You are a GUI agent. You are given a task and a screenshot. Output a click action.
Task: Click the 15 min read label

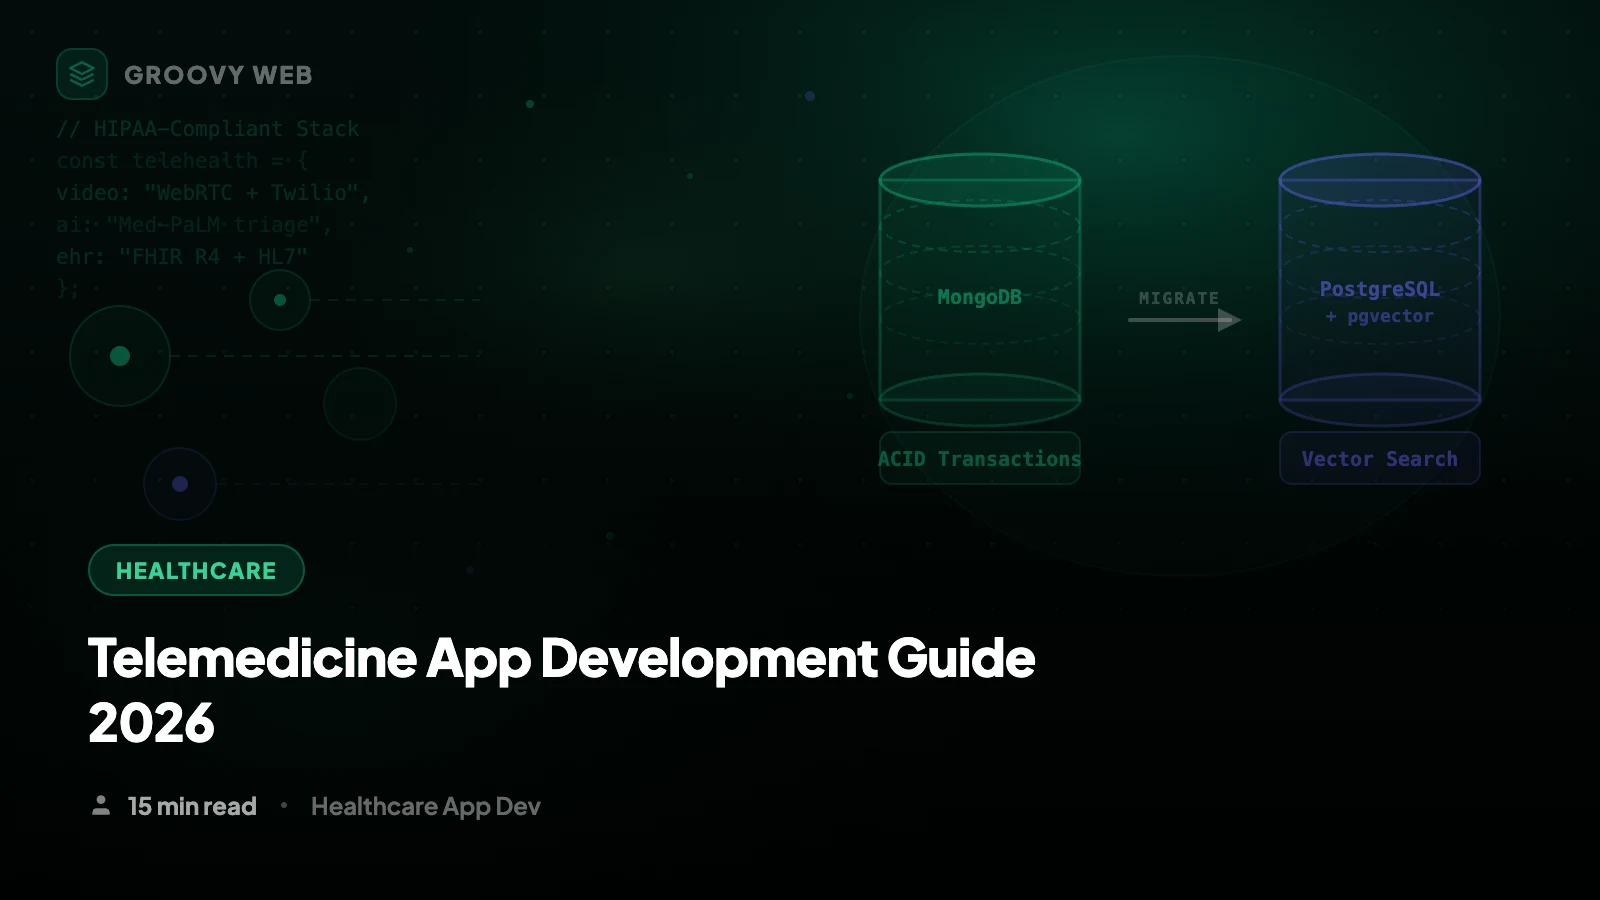[x=191, y=806]
